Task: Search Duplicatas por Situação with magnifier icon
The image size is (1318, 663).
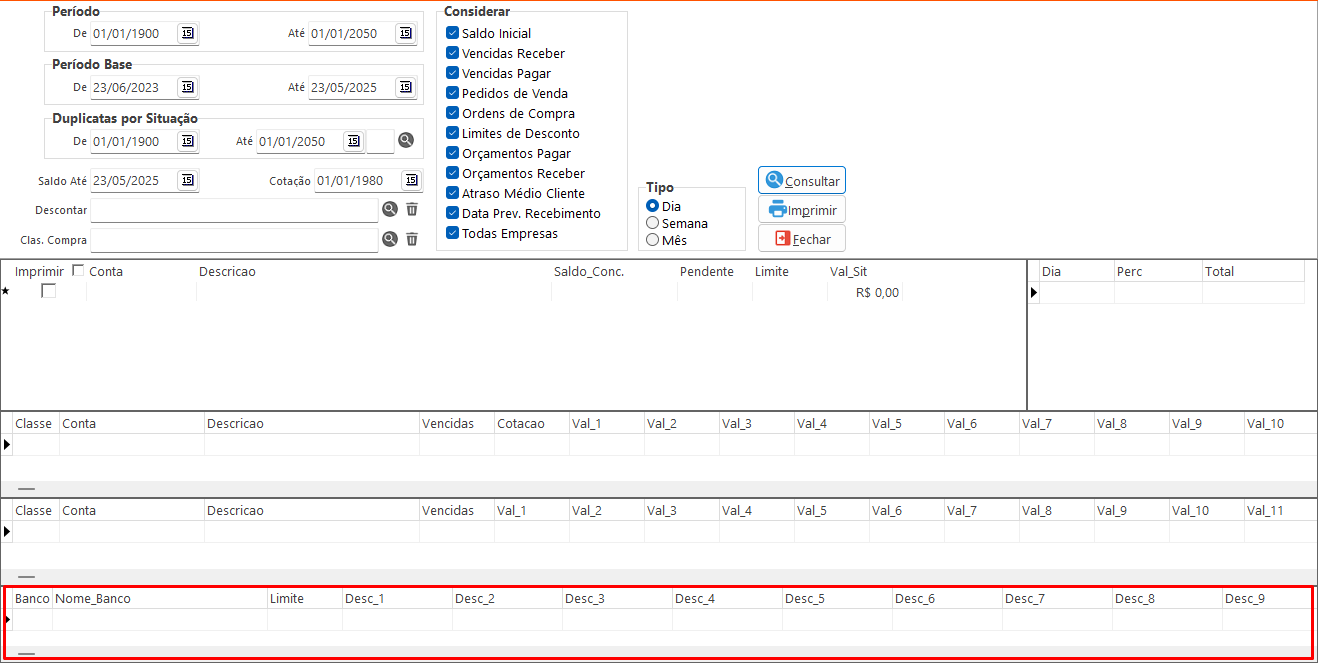Action: tap(406, 141)
